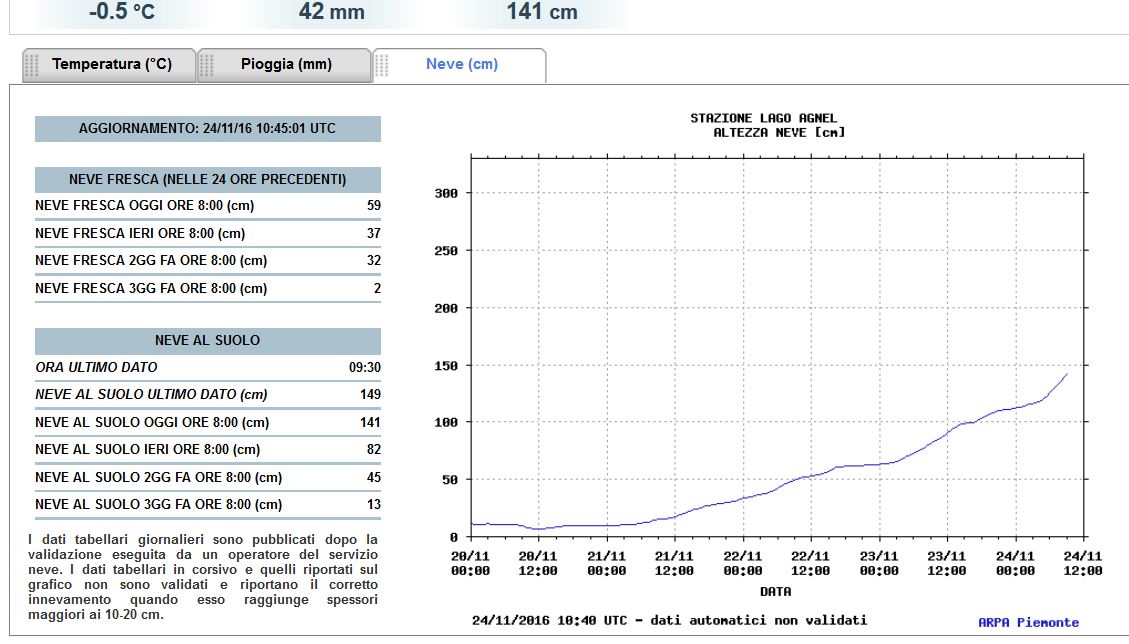
Task: Select the NEVE FRESCA 2GG FA ORE 8:00 label
Action: point(151,261)
